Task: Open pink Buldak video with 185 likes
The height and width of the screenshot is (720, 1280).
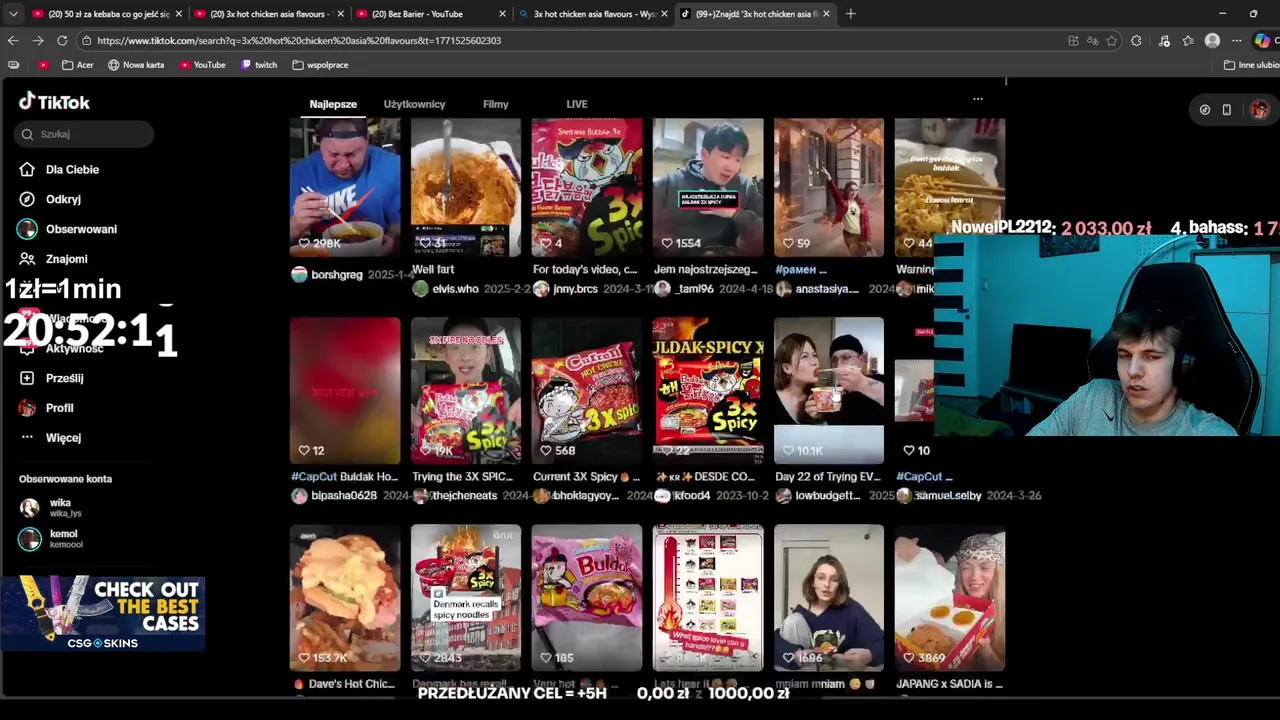Action: pyautogui.click(x=587, y=598)
